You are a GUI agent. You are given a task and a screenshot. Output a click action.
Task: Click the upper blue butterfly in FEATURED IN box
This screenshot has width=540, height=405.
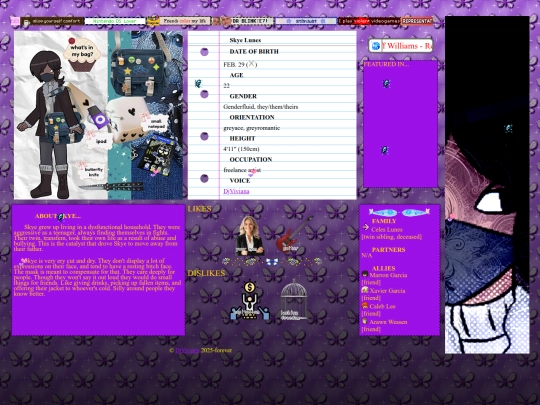386,83
